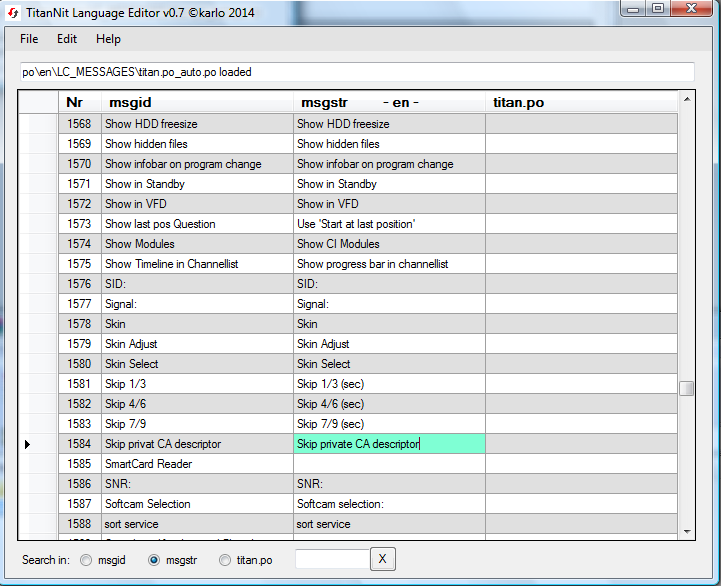Viewport: 721px width, 586px height.
Task: Click the X button to clear search
Action: coord(383,560)
